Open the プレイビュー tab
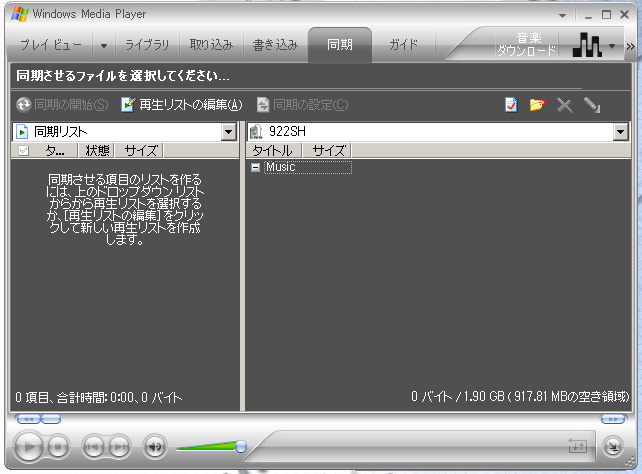 coord(50,45)
